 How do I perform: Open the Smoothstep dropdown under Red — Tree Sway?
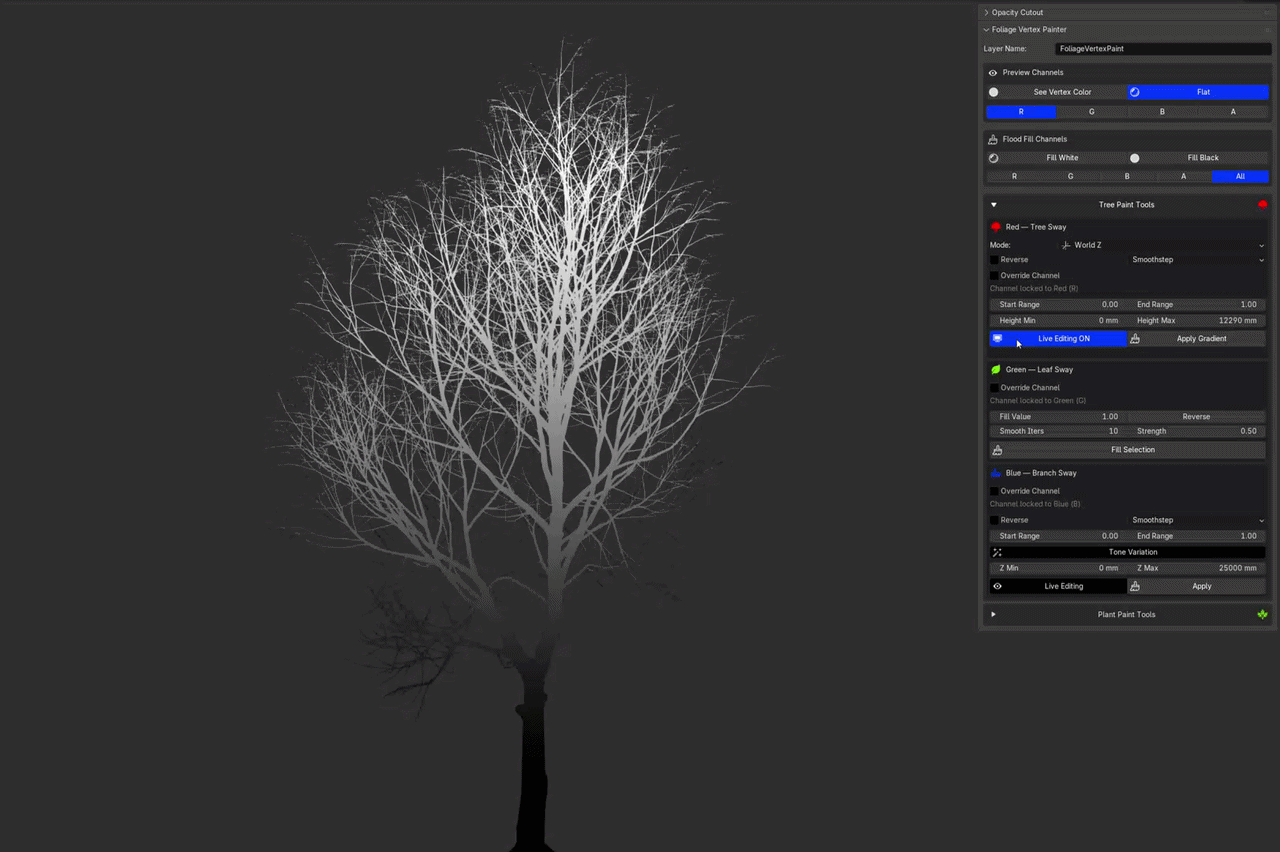pos(1197,260)
